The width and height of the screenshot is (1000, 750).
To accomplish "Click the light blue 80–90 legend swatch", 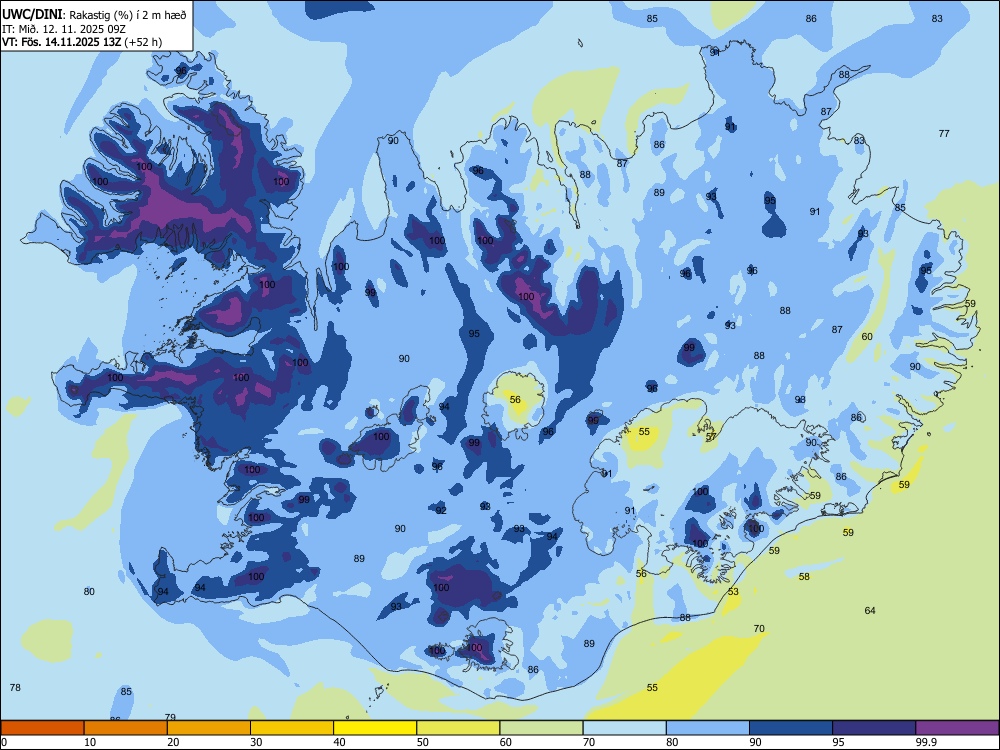I will click(708, 728).
